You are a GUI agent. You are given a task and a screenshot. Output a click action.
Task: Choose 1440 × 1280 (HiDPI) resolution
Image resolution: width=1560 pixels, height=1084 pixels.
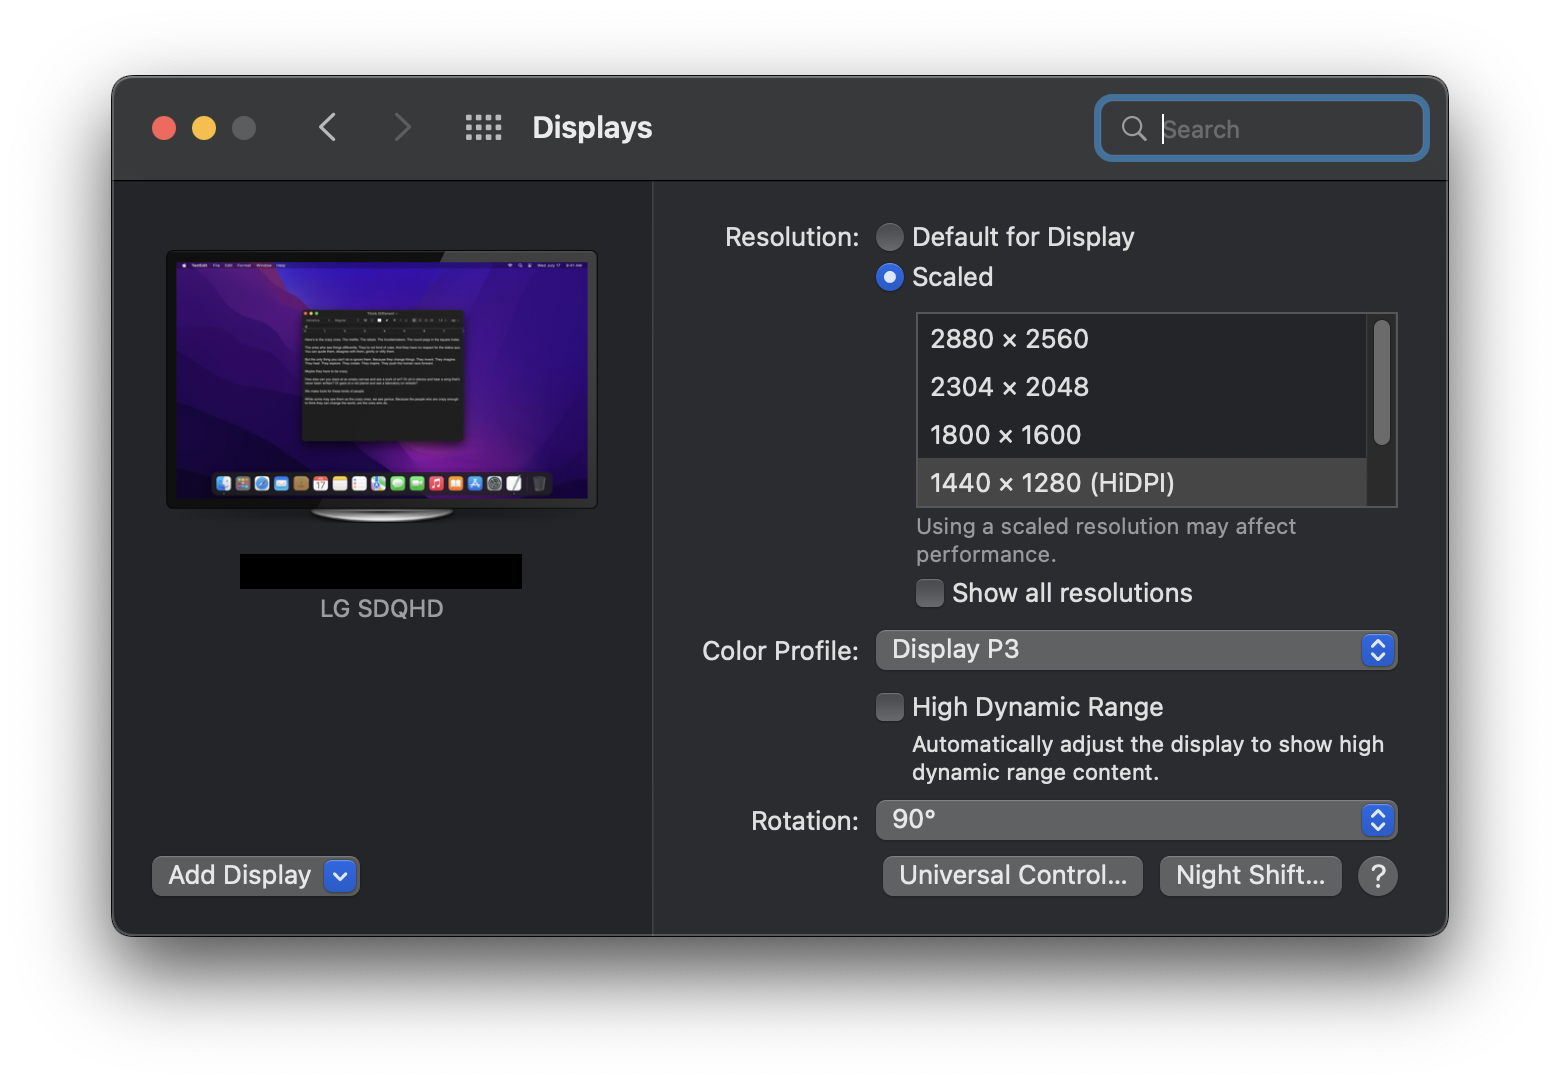(x=1142, y=483)
